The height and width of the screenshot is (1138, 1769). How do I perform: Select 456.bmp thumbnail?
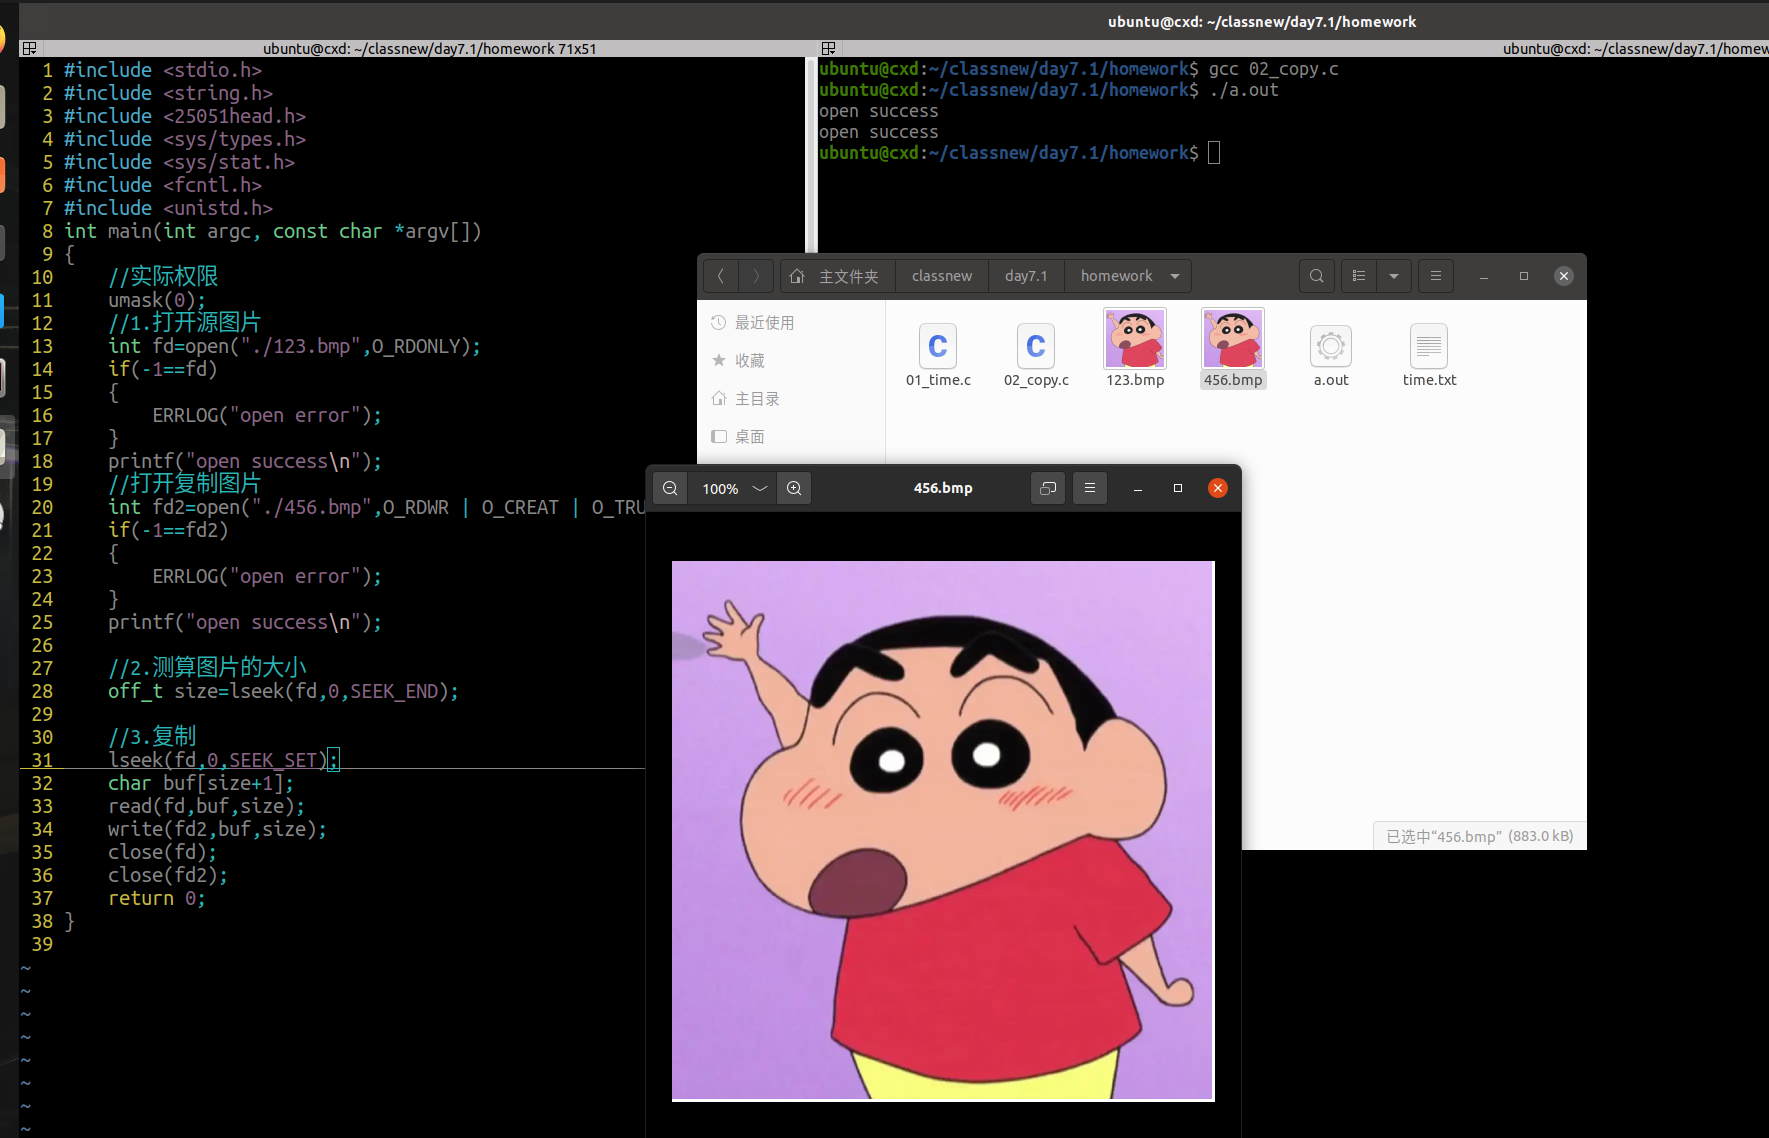click(x=1233, y=338)
